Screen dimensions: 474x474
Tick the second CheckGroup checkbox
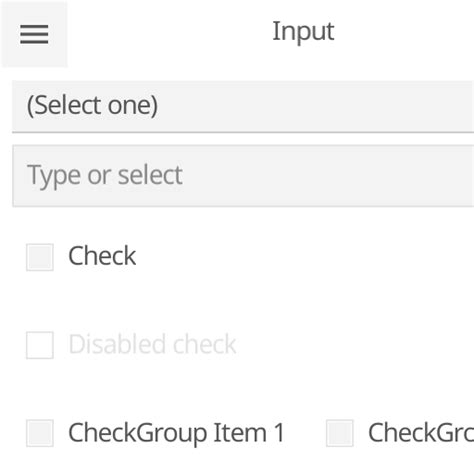point(340,433)
